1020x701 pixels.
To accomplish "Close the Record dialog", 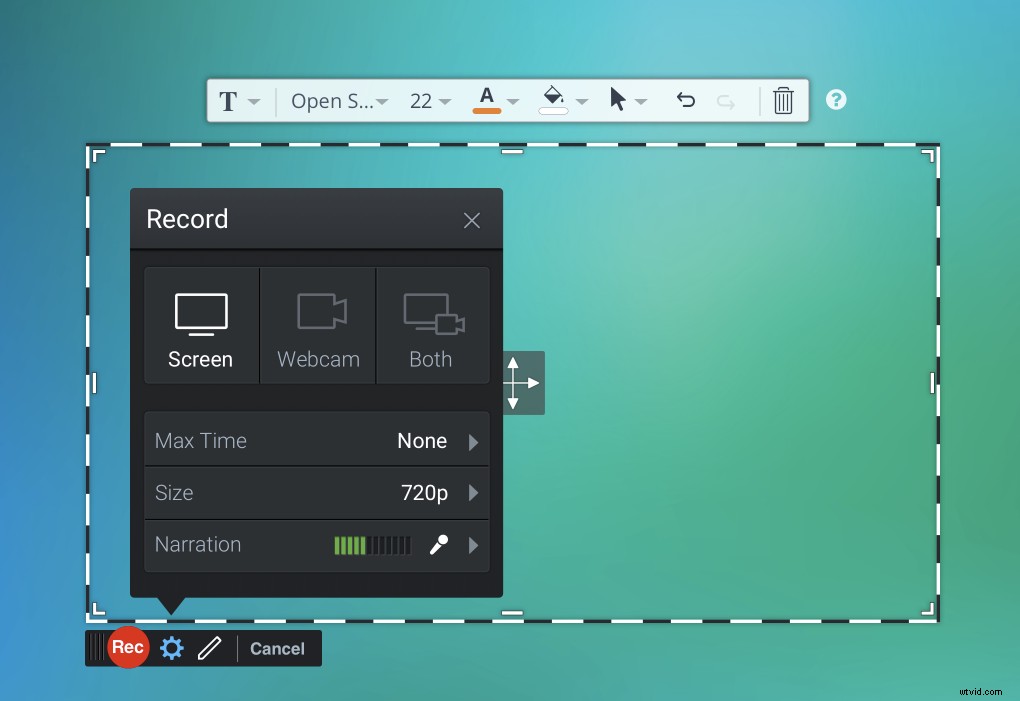I will coord(471,219).
